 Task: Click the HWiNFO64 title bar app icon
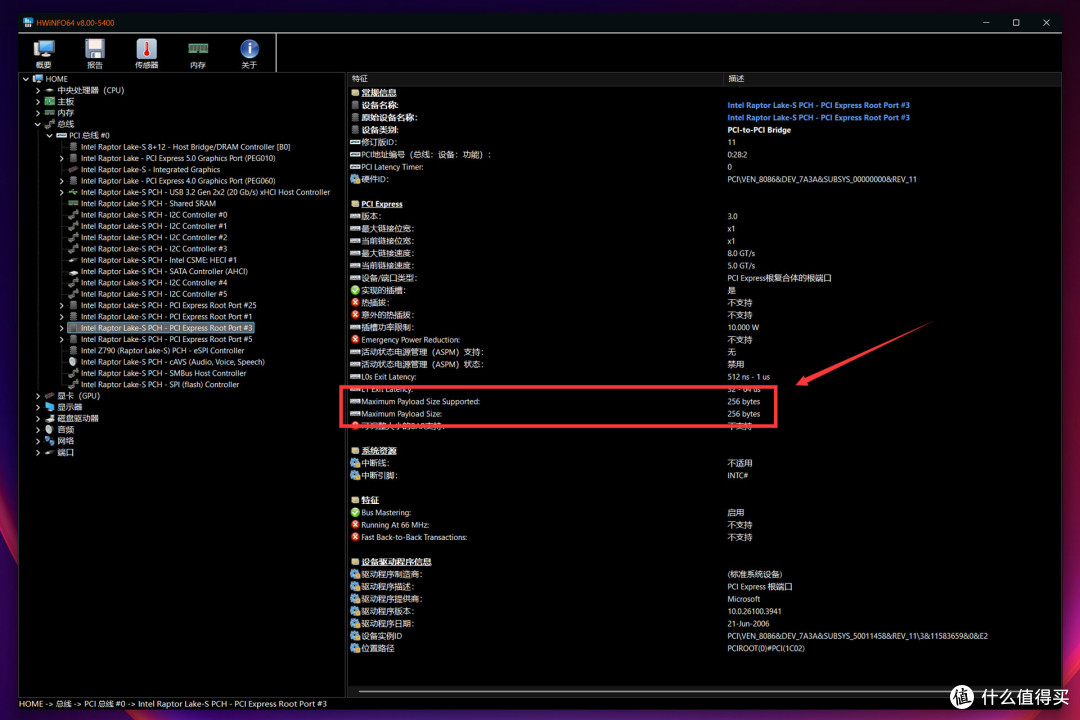tap(28, 23)
